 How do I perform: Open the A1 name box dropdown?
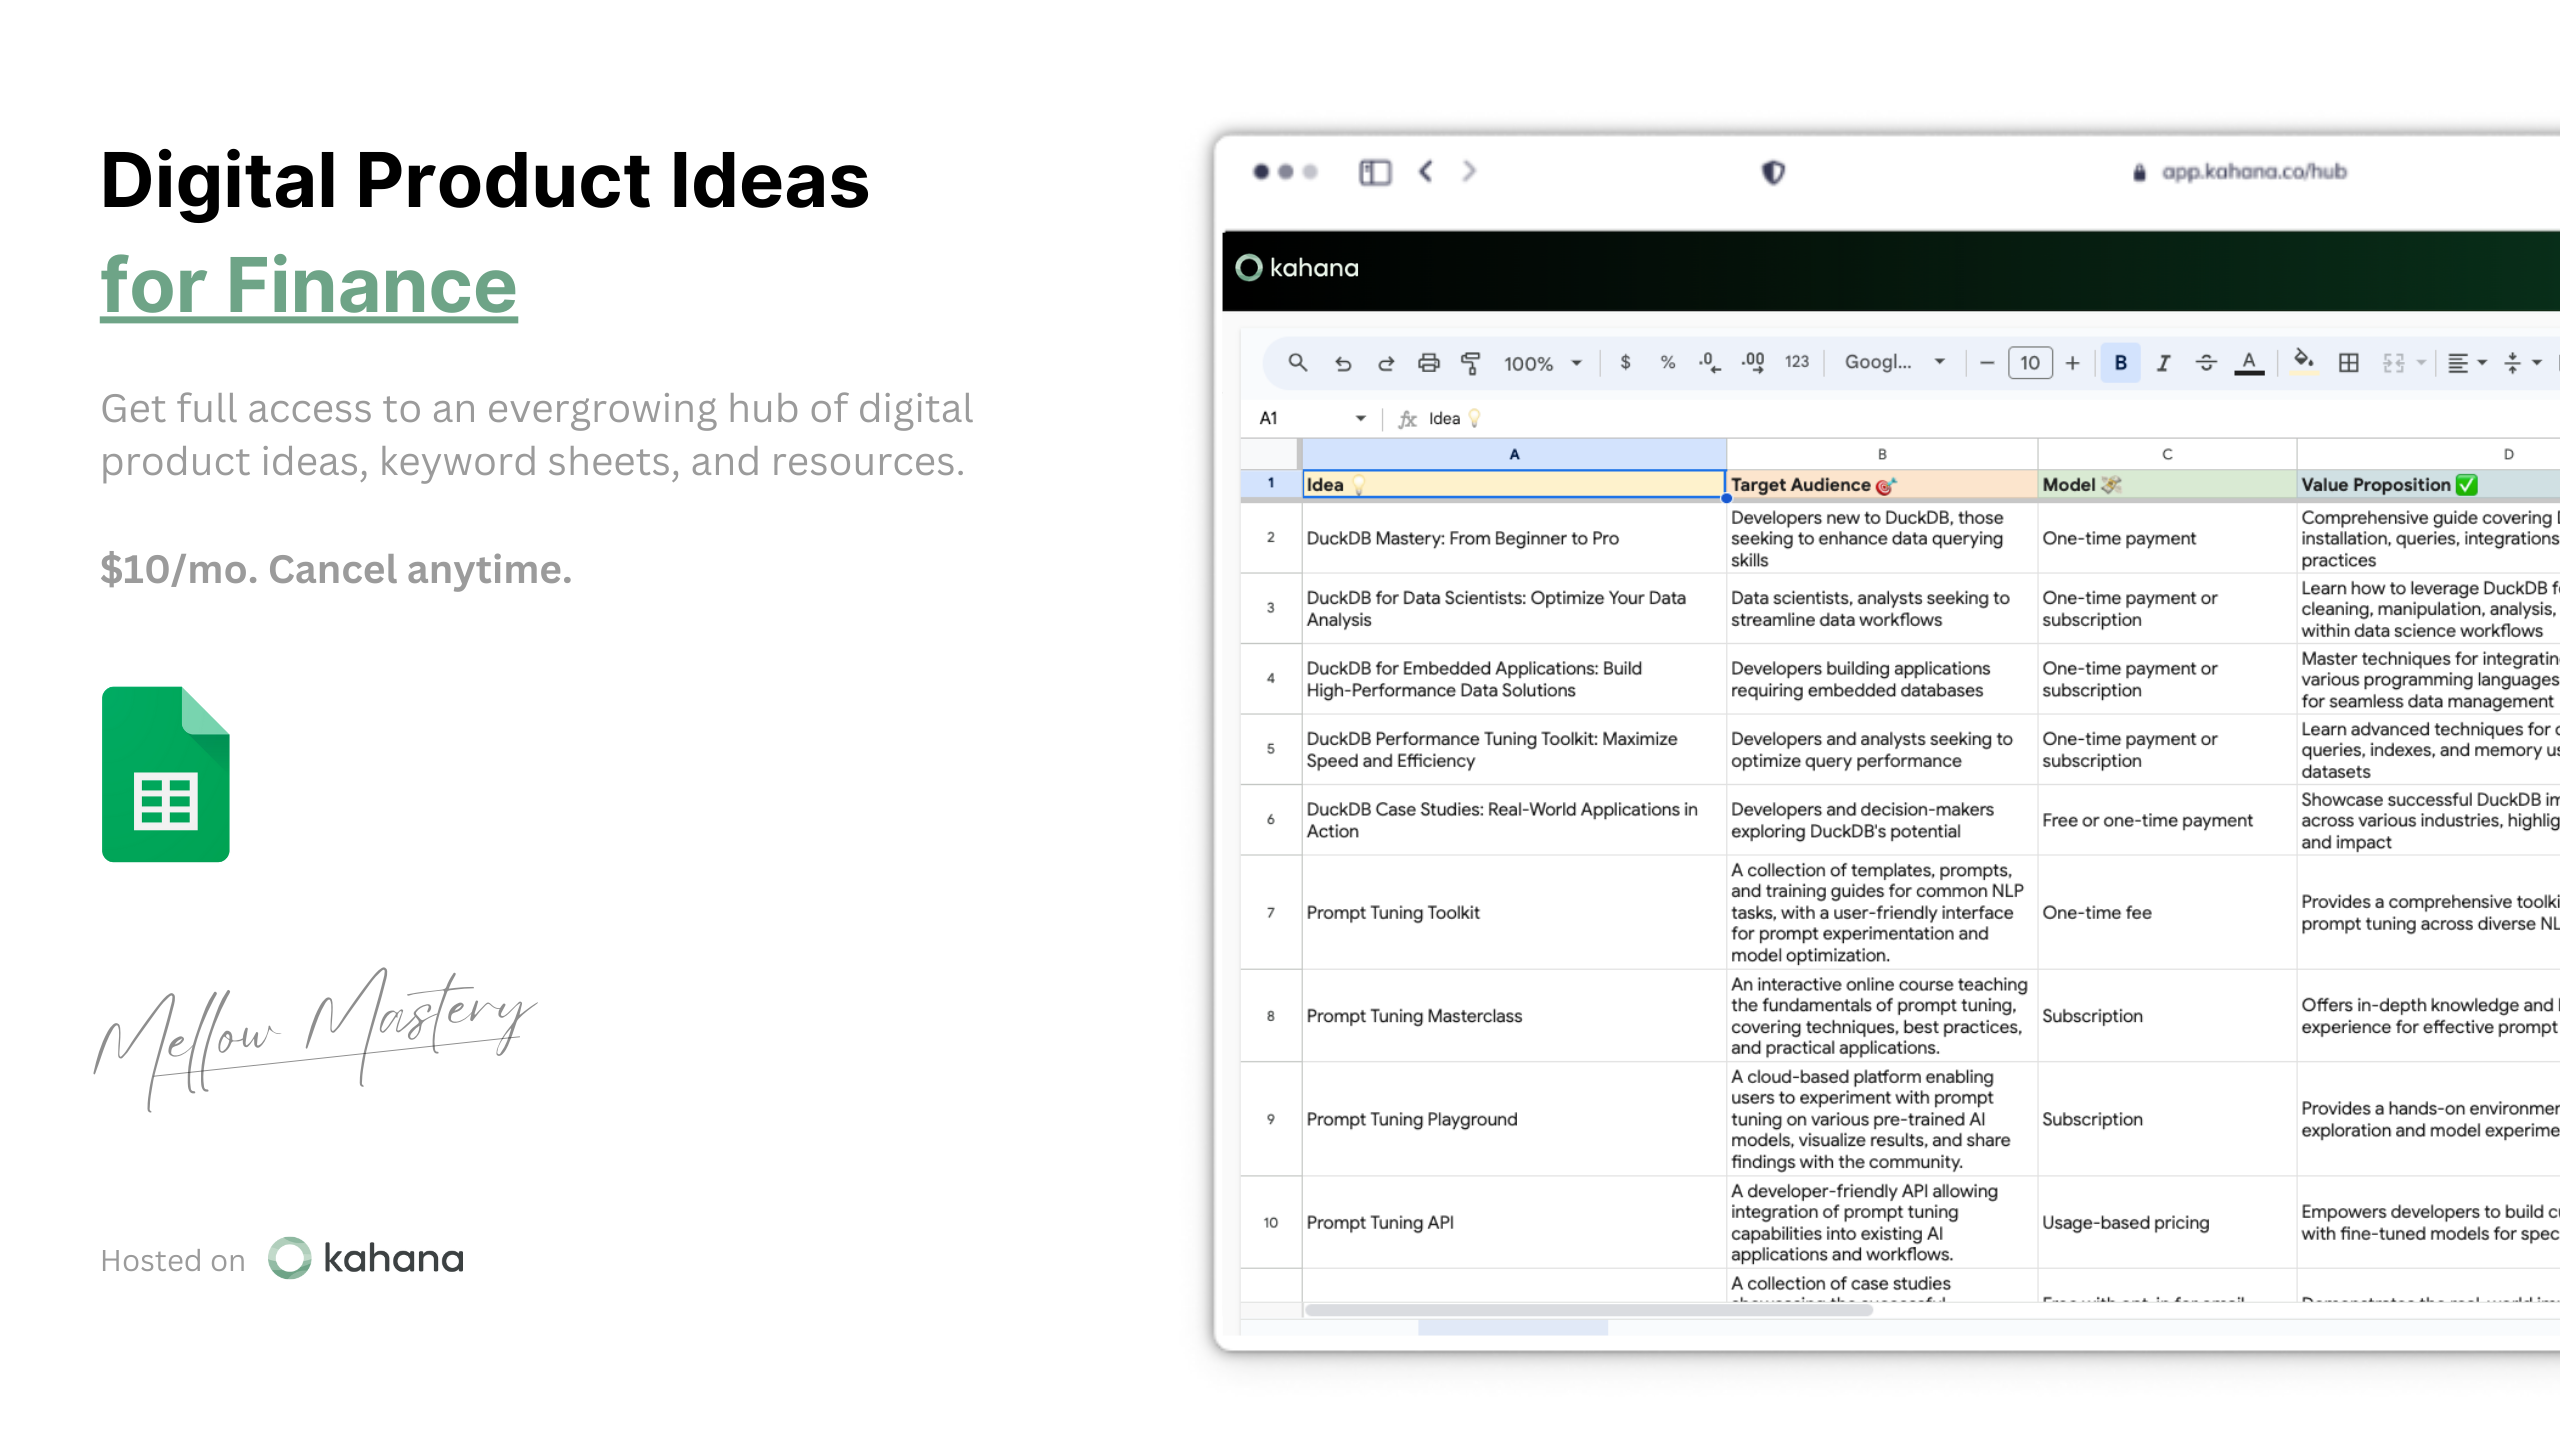(1360, 418)
